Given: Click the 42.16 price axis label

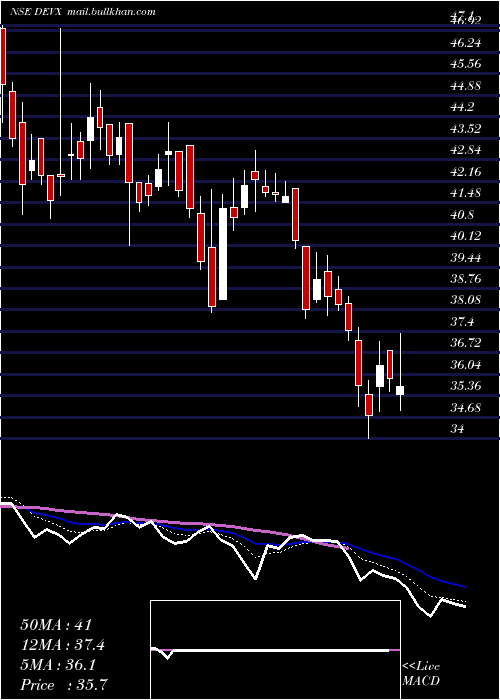Looking at the screenshot, I should (x=464, y=171).
